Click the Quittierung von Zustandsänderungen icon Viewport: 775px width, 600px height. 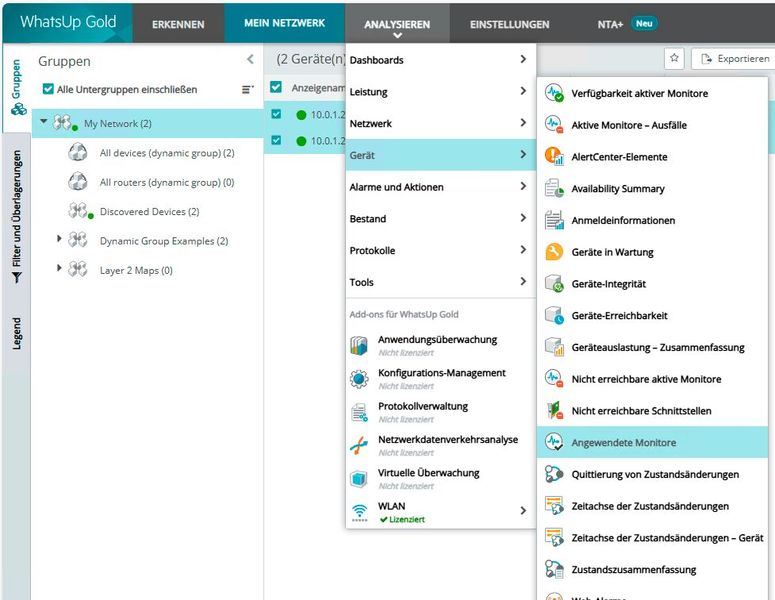click(x=554, y=474)
